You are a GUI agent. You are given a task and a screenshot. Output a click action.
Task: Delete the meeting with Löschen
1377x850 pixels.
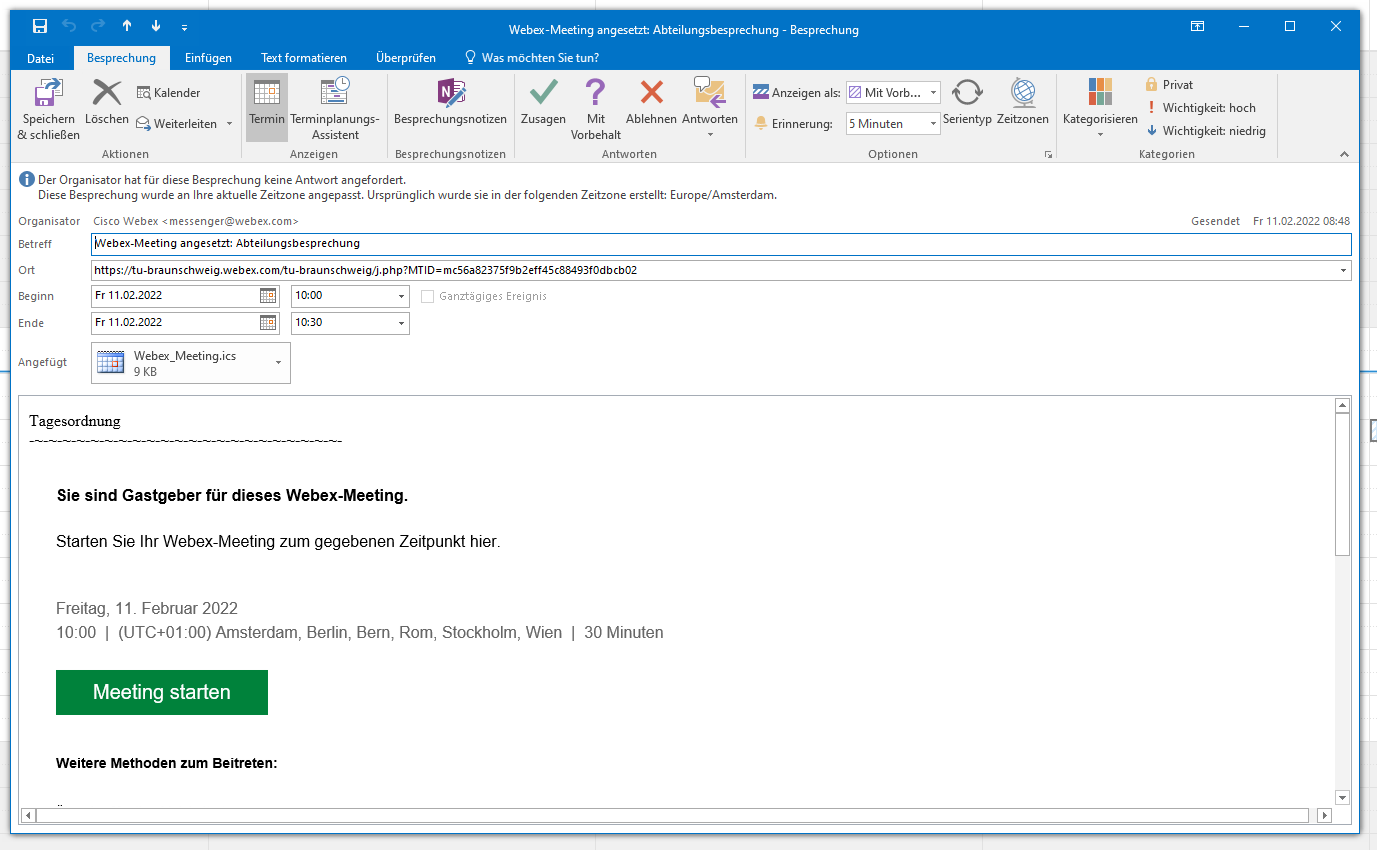(107, 103)
